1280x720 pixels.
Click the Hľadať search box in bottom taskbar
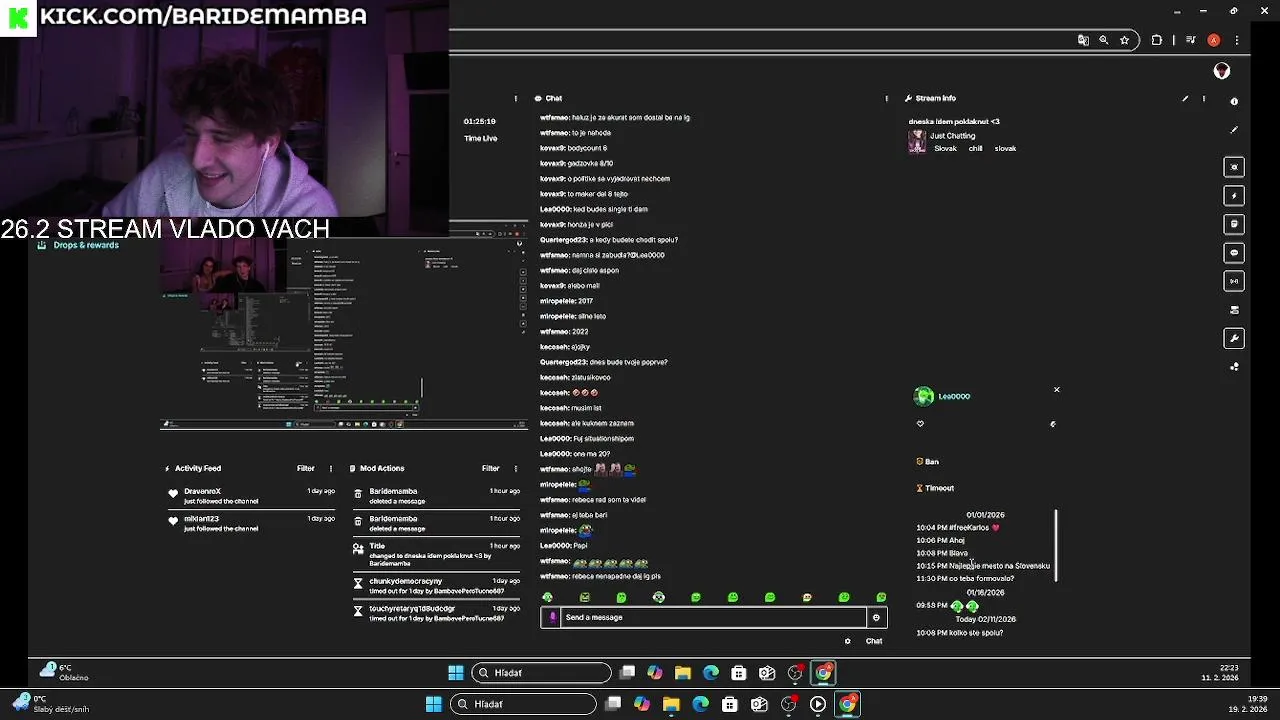522,704
